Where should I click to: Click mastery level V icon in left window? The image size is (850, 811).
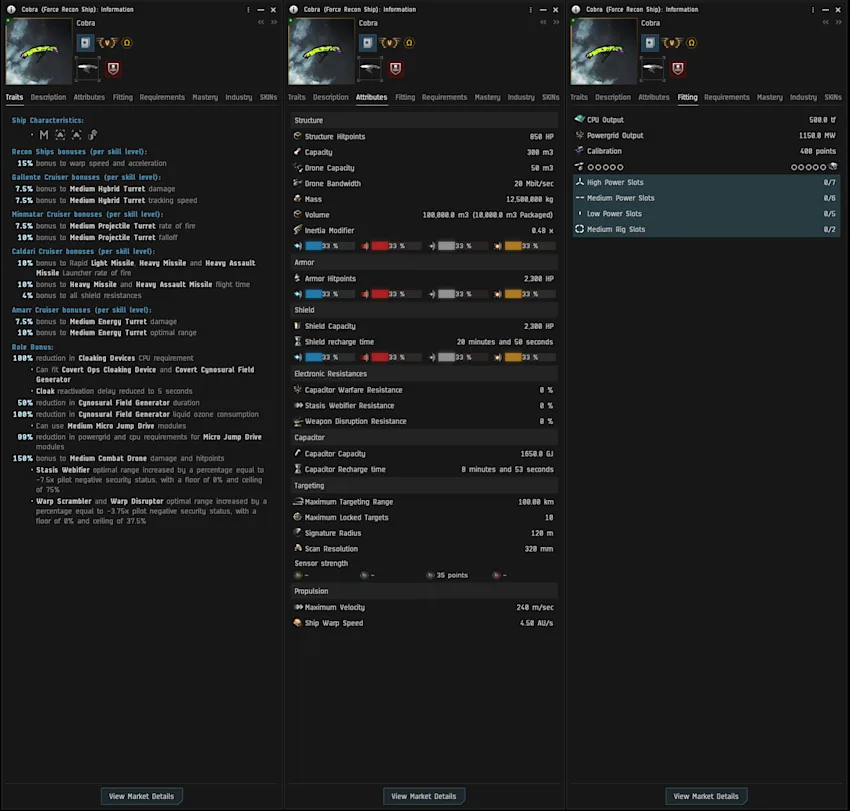pos(107,43)
